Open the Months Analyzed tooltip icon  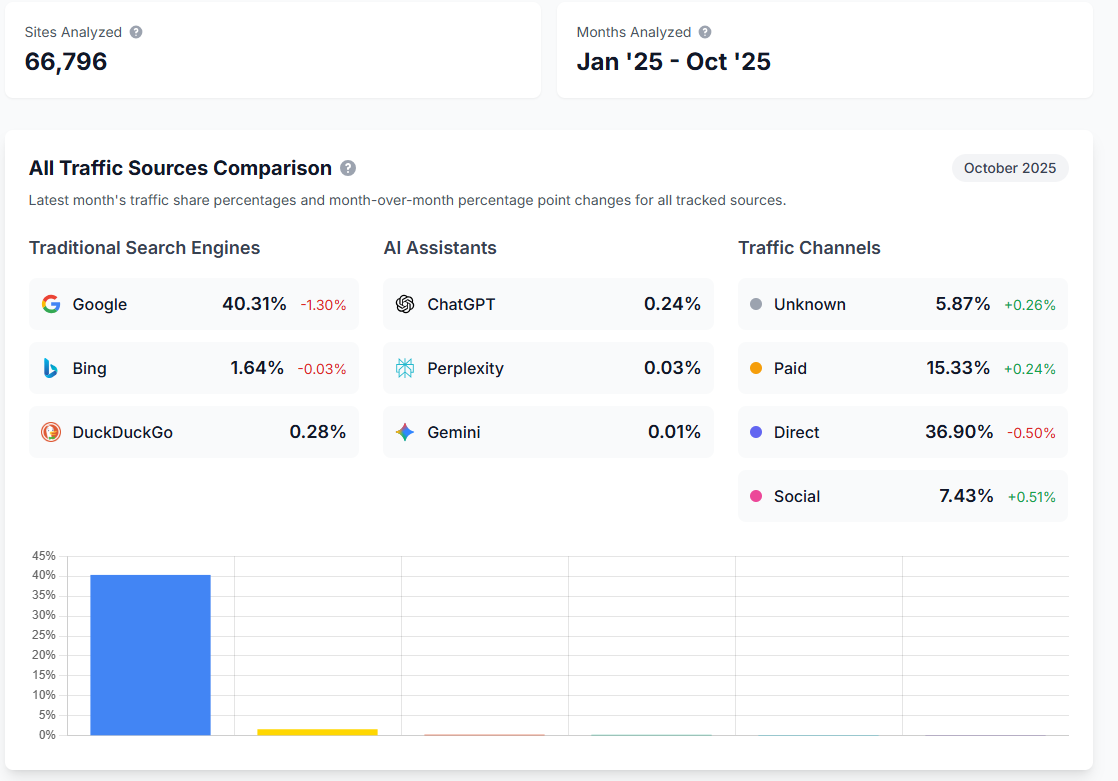(705, 31)
